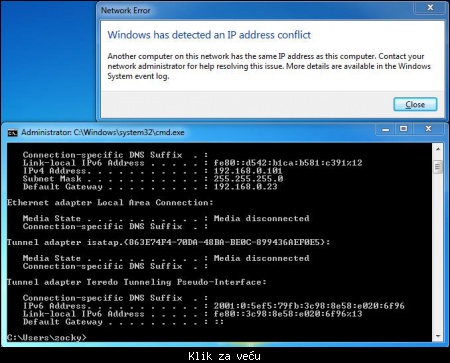Click 'Tunnel adapter Teredo Tunneling Pseudo-Interface:' line
Viewport: 450px width, 363px height.
click(137, 282)
